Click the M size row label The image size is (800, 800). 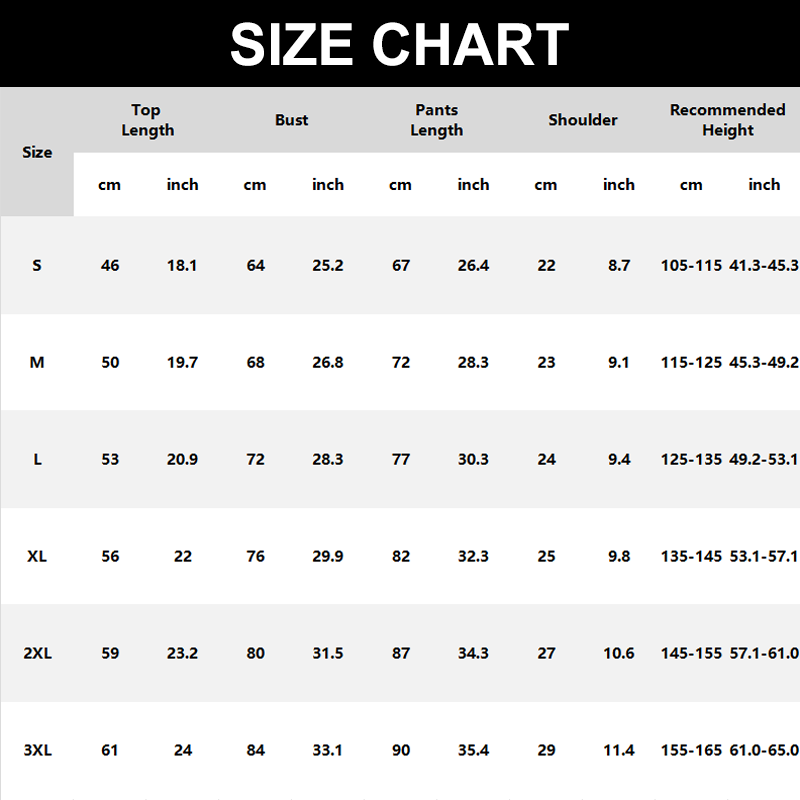37,362
